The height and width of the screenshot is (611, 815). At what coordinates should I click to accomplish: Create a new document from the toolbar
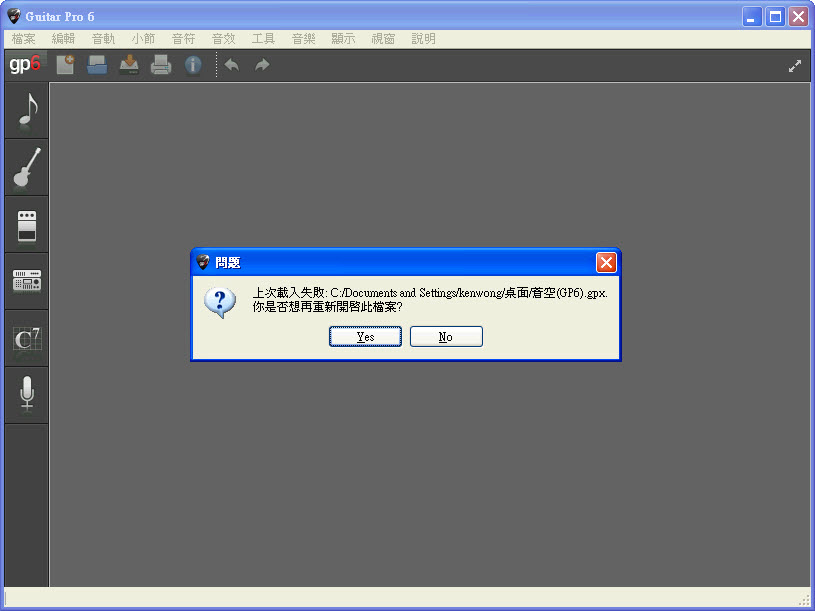[x=65, y=65]
